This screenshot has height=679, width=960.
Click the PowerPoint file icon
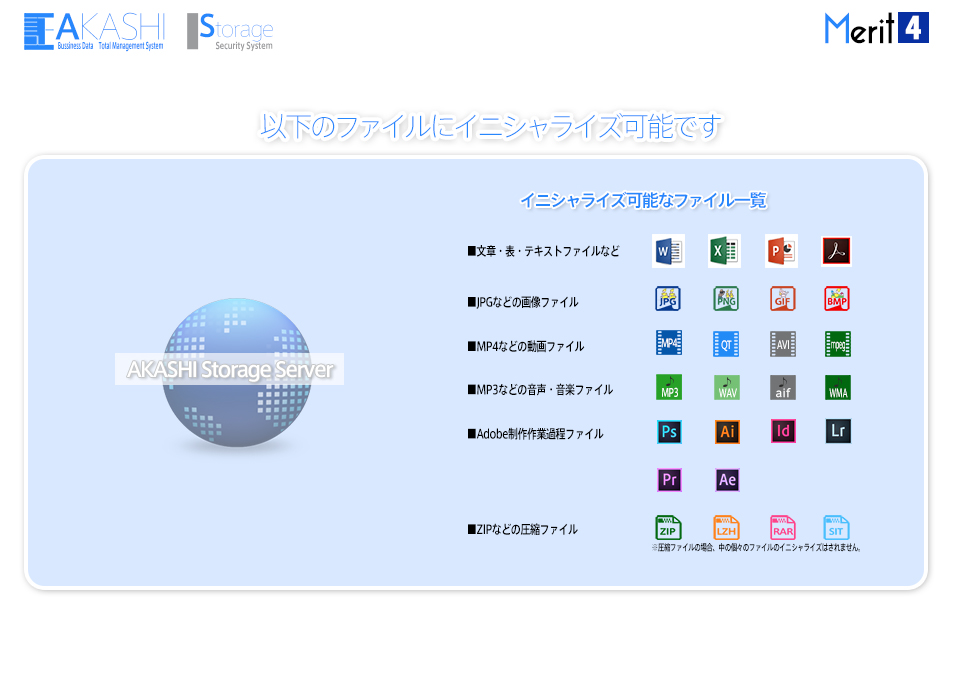[x=781, y=251]
